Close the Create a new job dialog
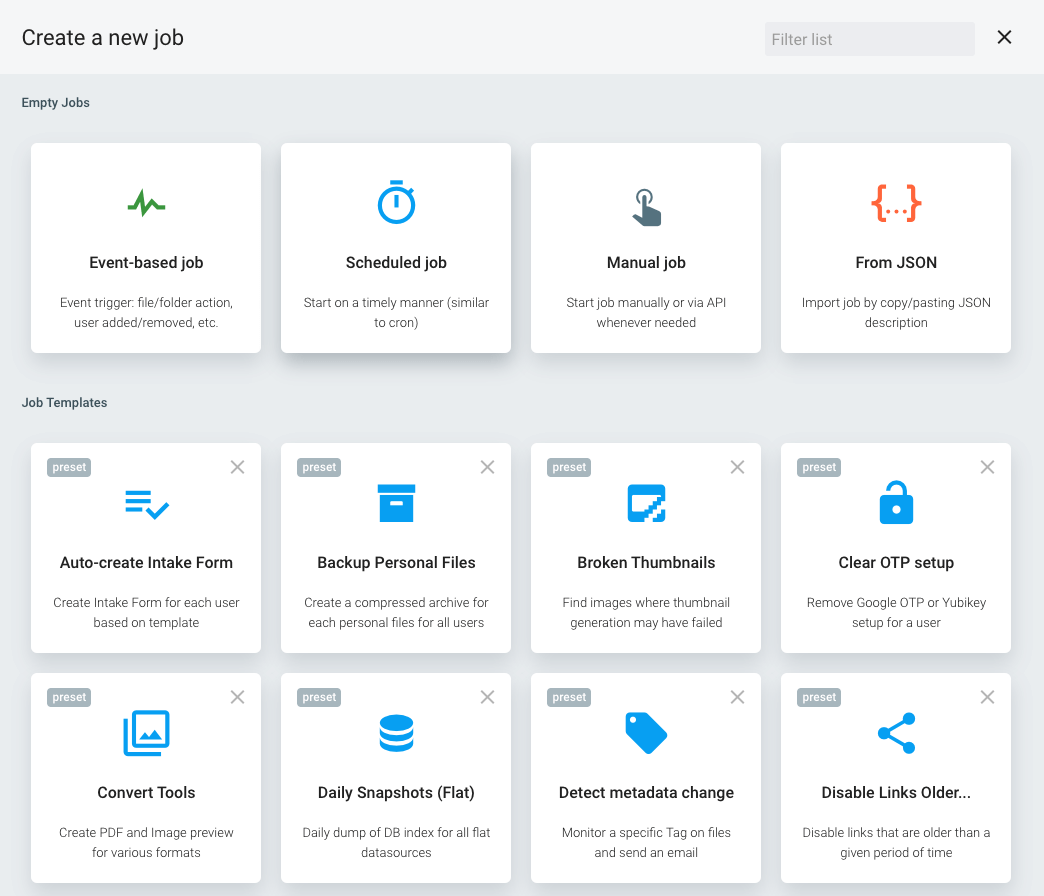The width and height of the screenshot is (1044, 896). [1004, 37]
